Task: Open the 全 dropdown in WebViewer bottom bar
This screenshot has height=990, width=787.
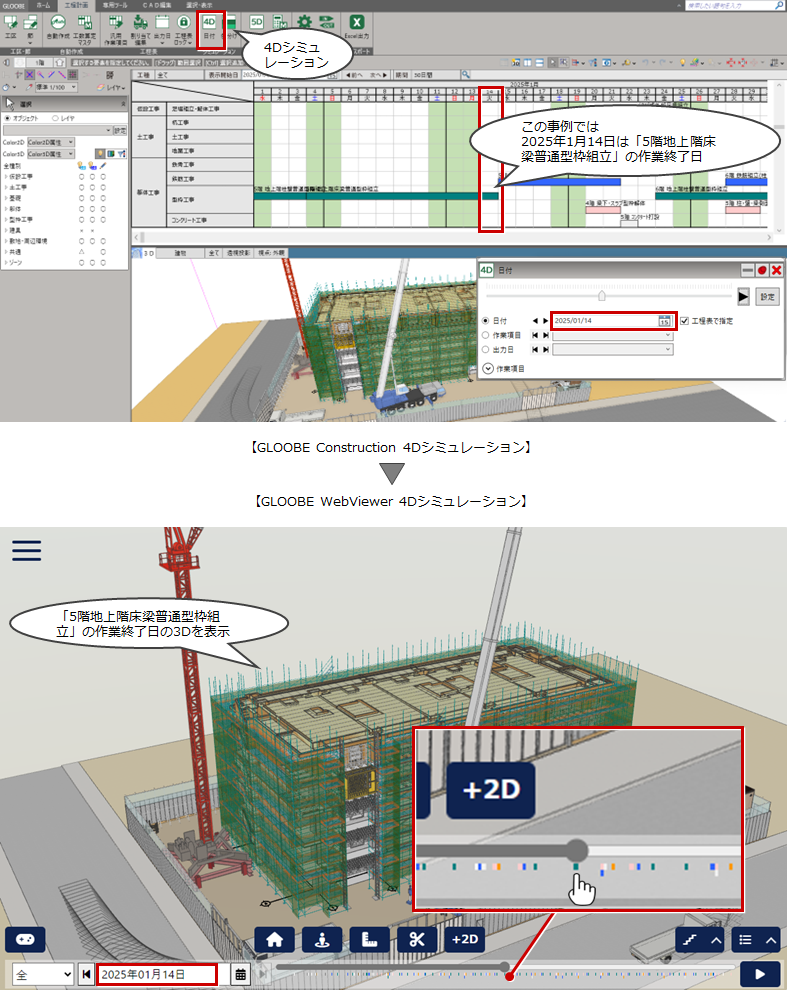Action: click(x=44, y=974)
